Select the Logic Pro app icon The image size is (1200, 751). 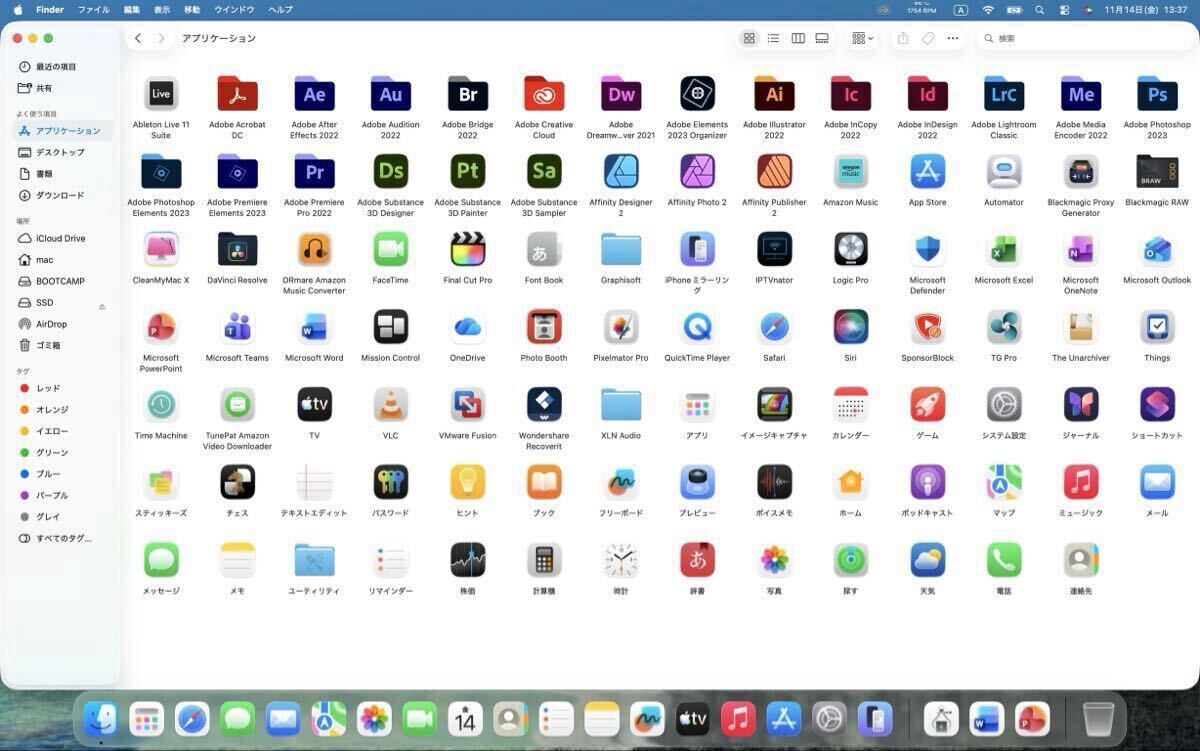851,249
